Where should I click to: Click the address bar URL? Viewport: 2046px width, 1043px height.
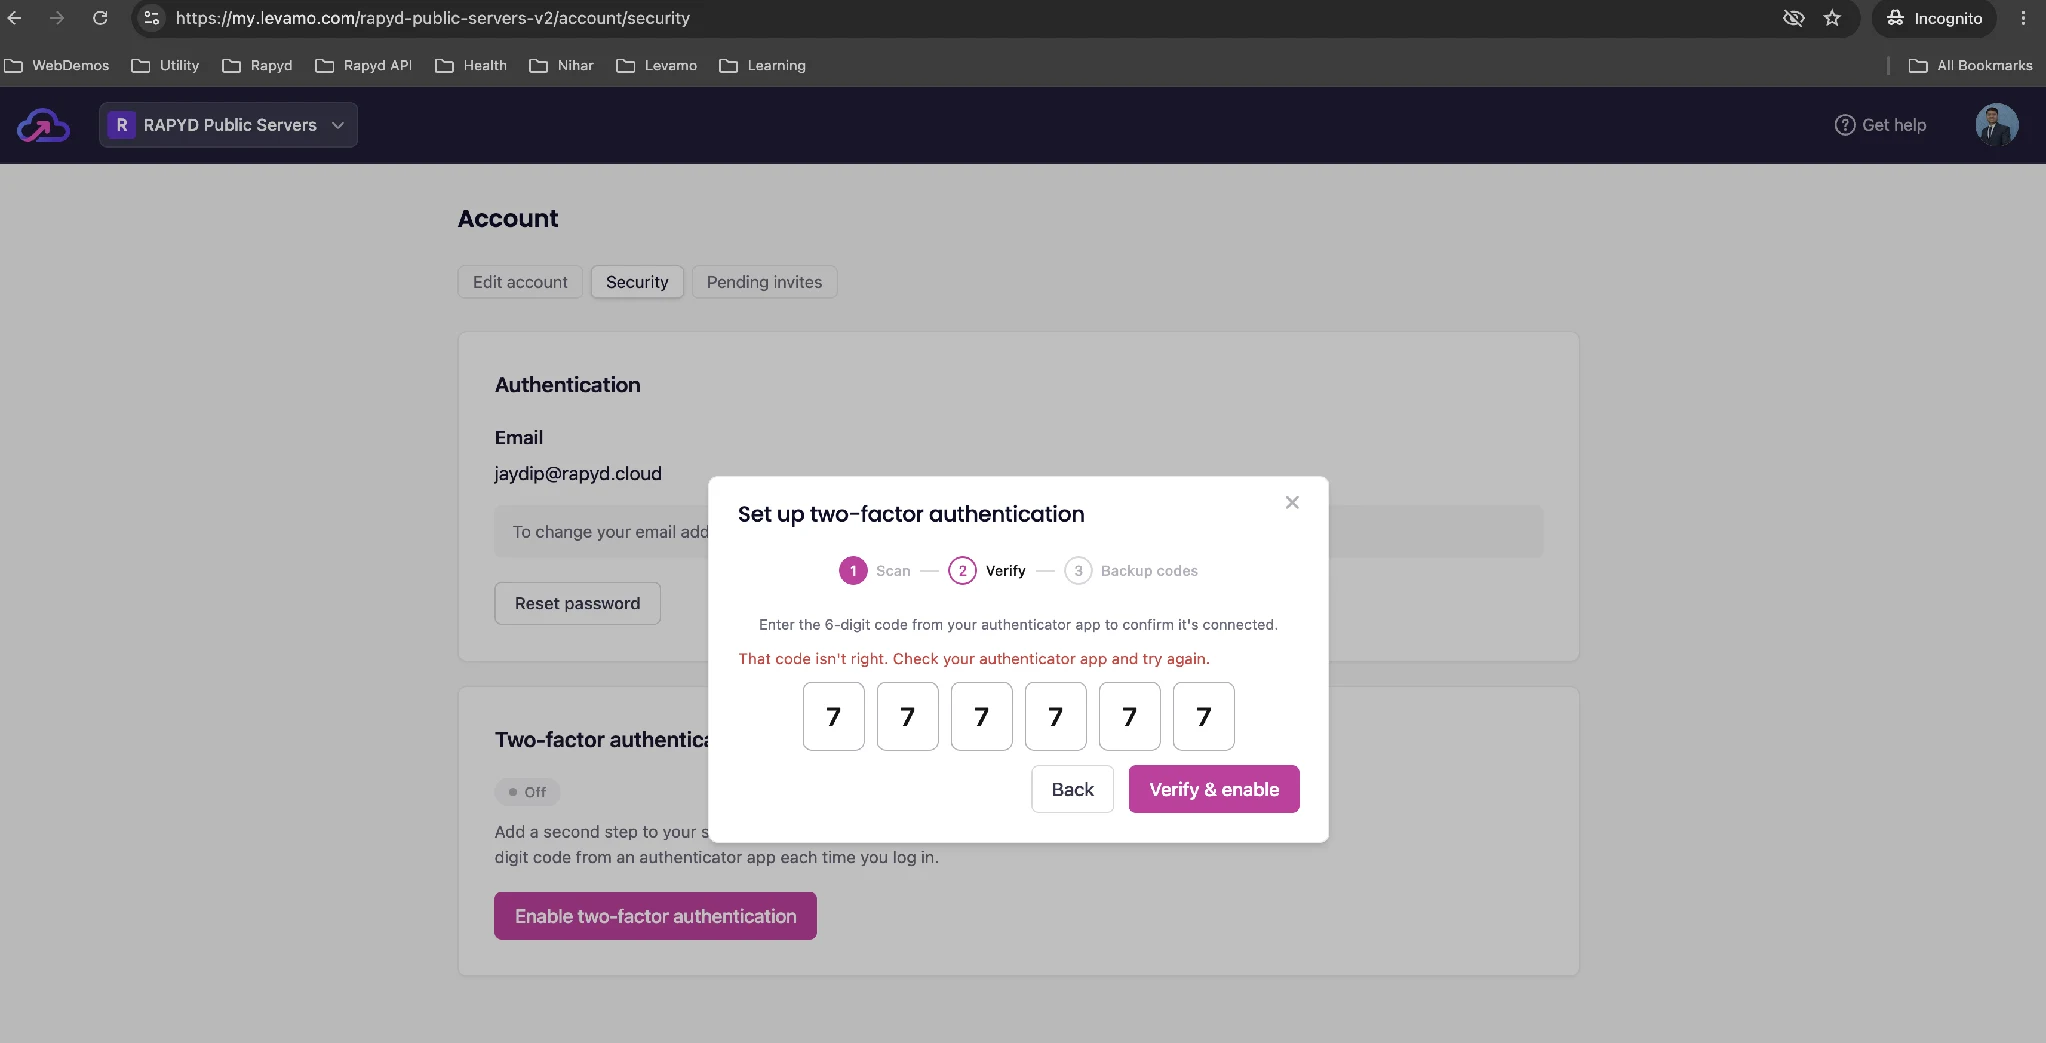[433, 18]
